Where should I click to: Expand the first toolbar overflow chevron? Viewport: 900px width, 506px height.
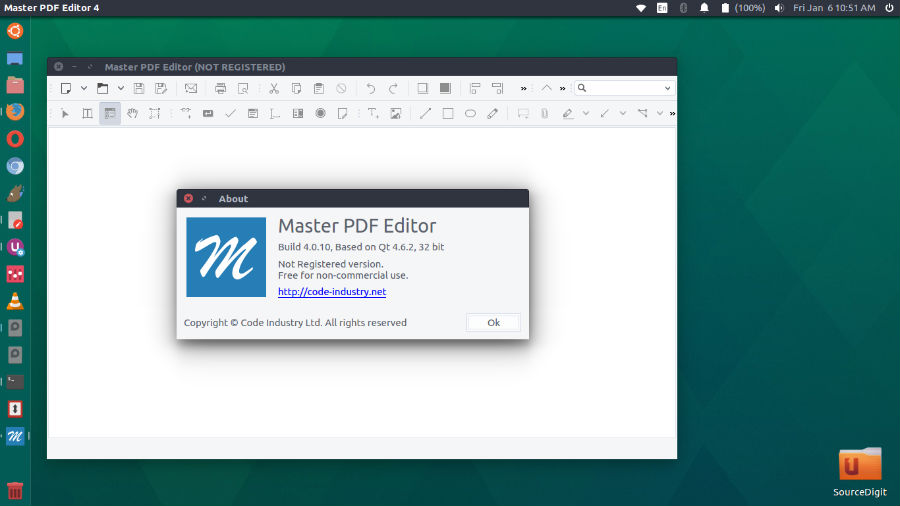(x=523, y=88)
